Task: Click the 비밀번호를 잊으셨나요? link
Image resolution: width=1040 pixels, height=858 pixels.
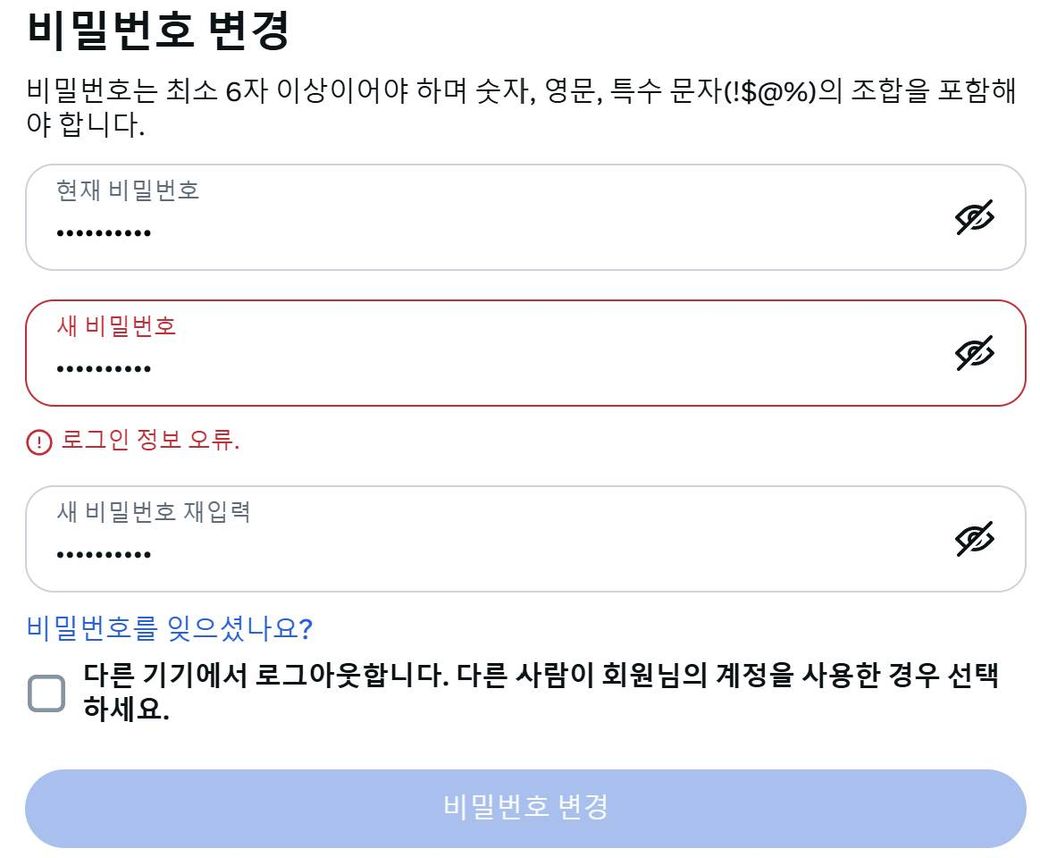Action: 169,628
